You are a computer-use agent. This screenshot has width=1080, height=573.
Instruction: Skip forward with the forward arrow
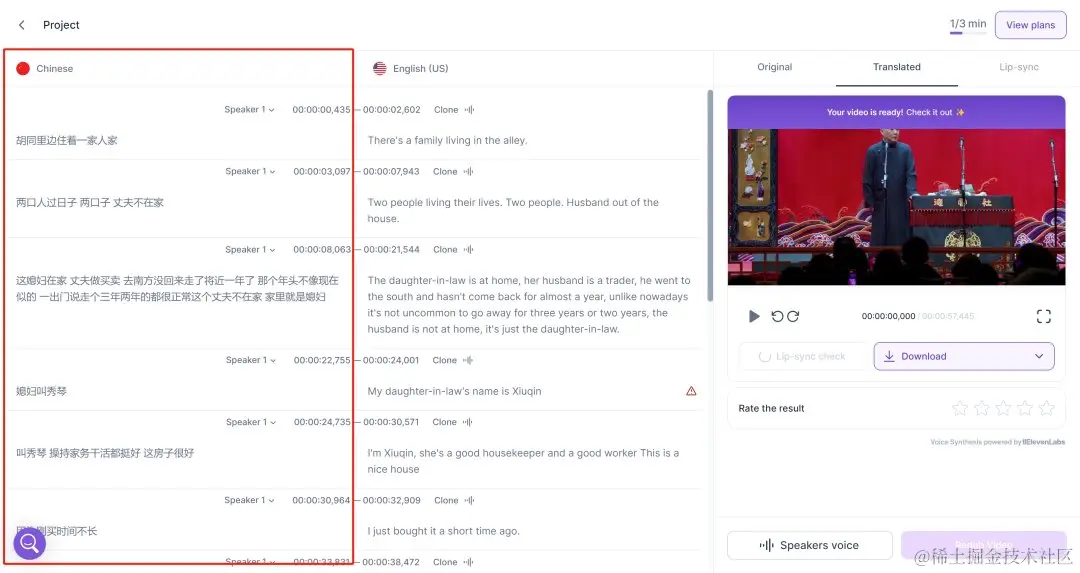(793, 316)
